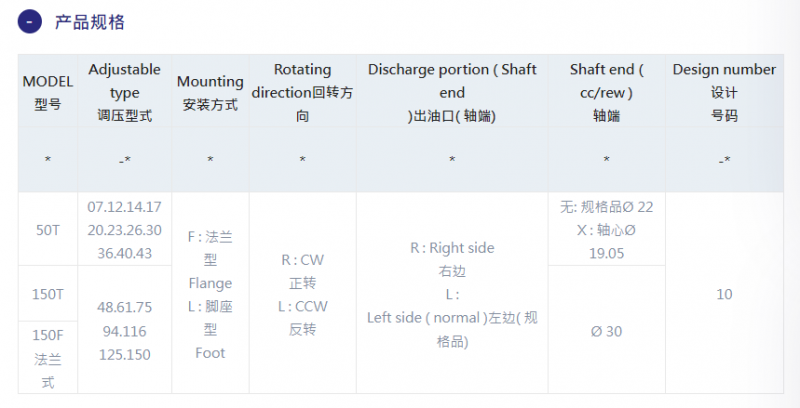Select the Adjustable type 调压型式 header
This screenshot has width=800, height=408.
tap(124, 93)
